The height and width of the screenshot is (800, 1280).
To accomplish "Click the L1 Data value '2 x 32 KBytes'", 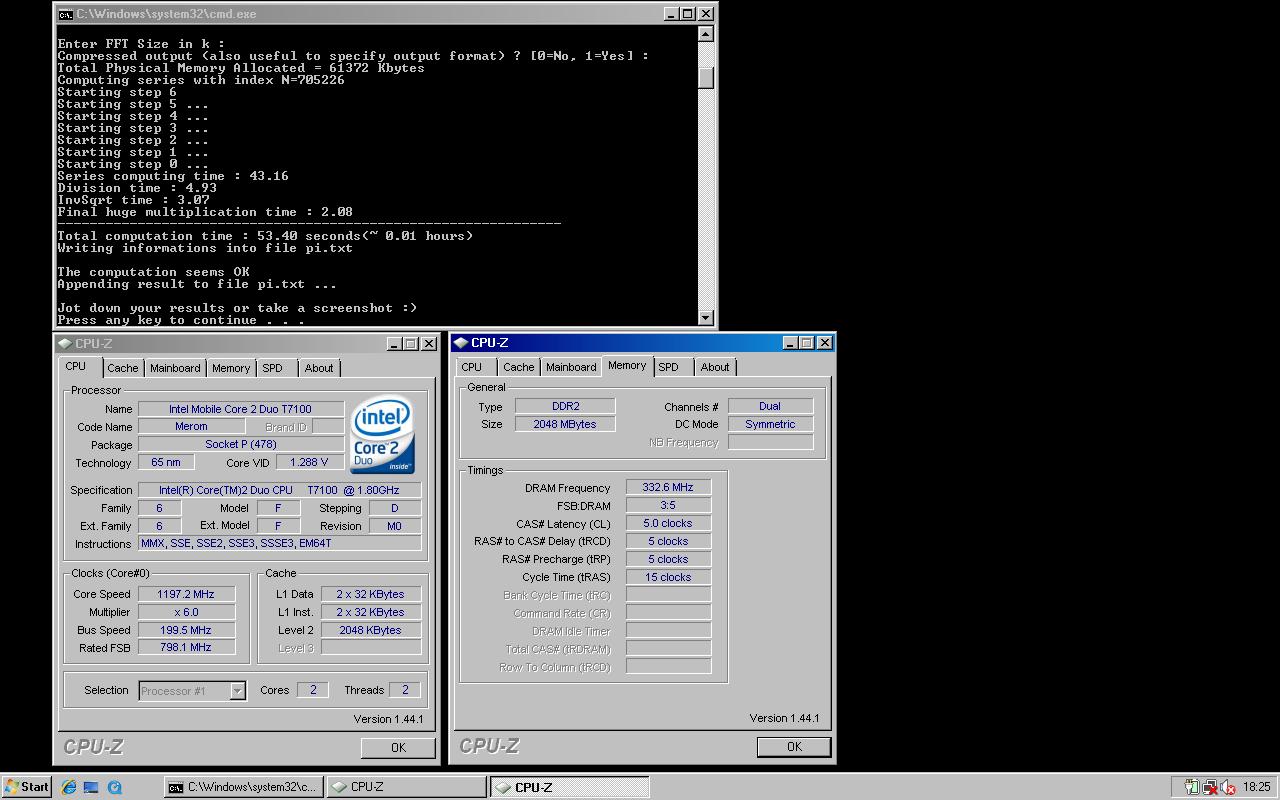I will 370,594.
